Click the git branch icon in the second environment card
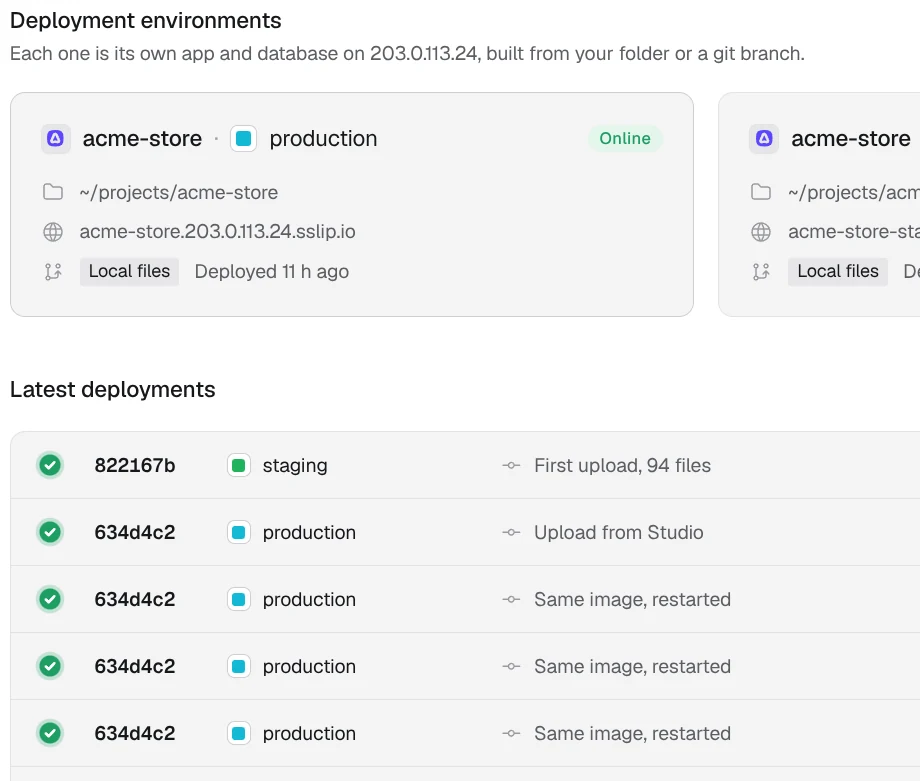Viewport: 920px width, 781px height. [x=761, y=272]
